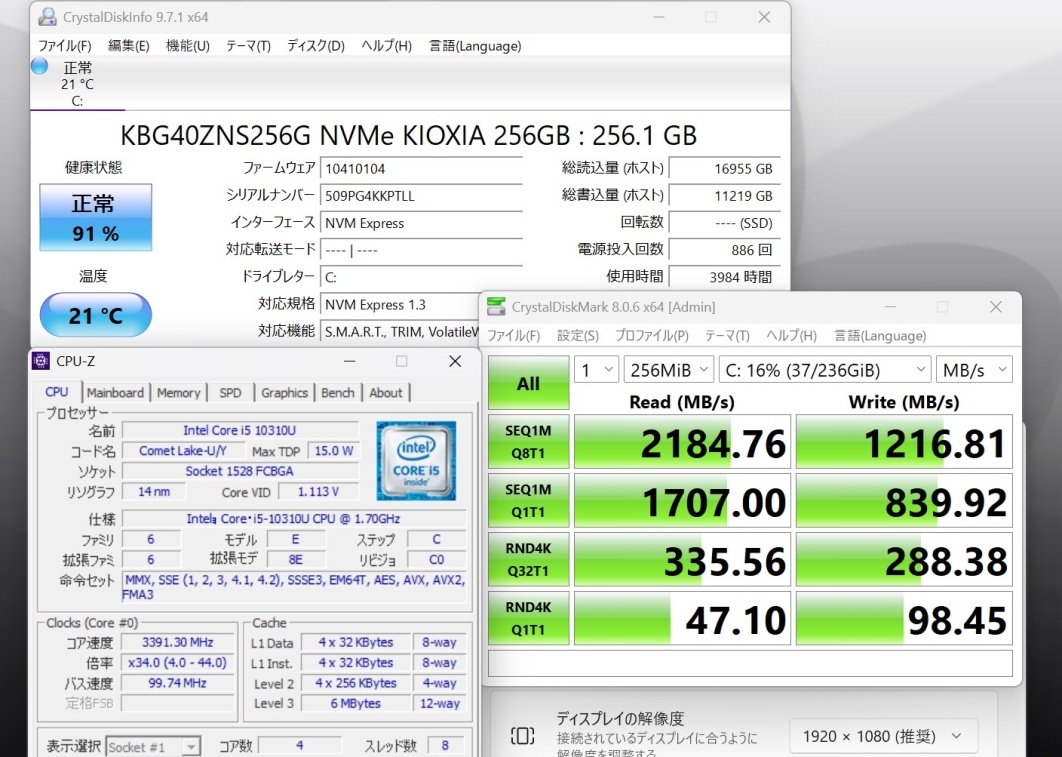Open the Graphics tab in CPU-Z
The image size is (1062, 757).
tap(284, 393)
